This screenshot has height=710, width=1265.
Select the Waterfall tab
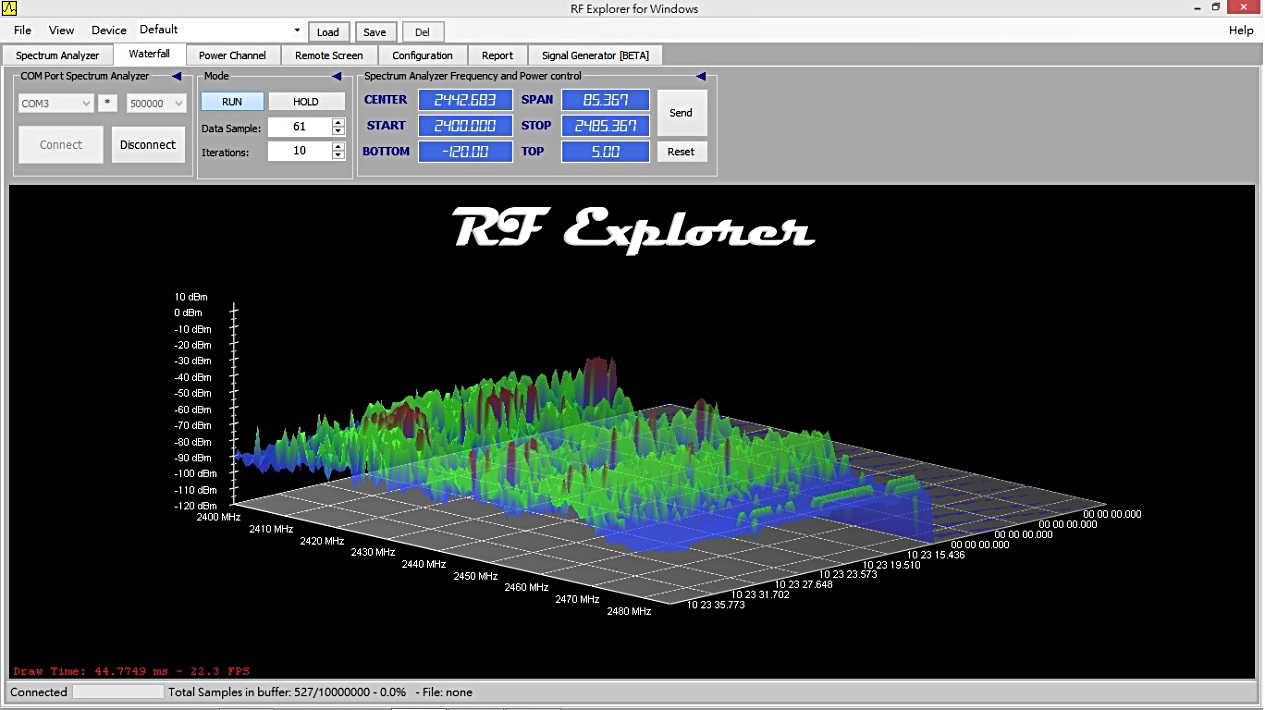(x=149, y=54)
